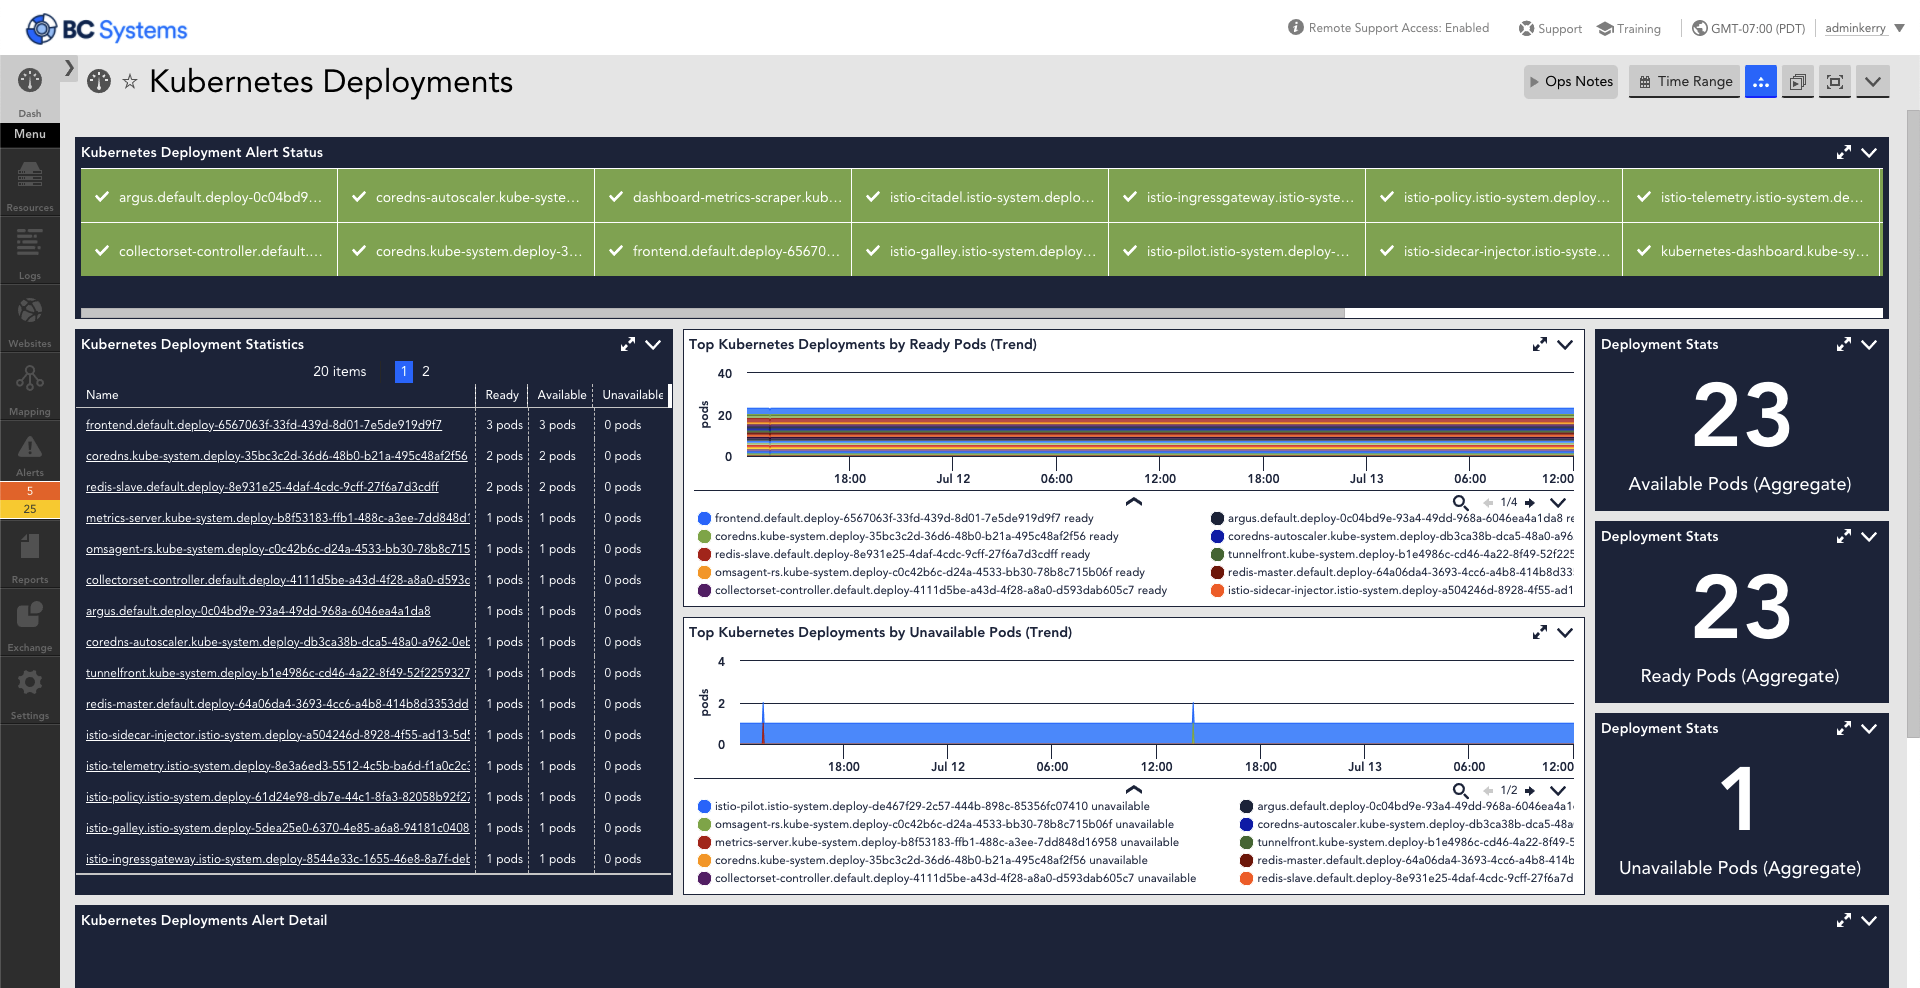The width and height of the screenshot is (1920, 988).
Task: Zoom the Unavailable Pods chart with the magnifier
Action: (x=1461, y=790)
